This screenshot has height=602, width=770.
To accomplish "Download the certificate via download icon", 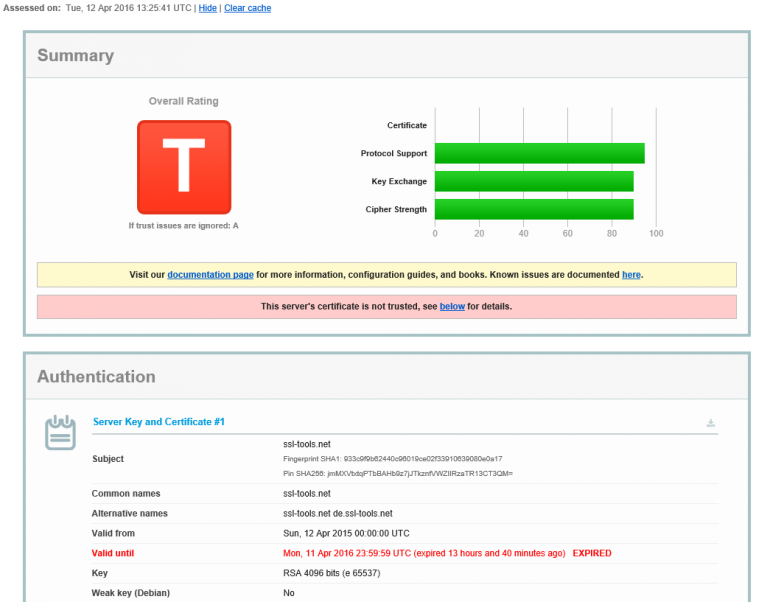I will (x=711, y=423).
